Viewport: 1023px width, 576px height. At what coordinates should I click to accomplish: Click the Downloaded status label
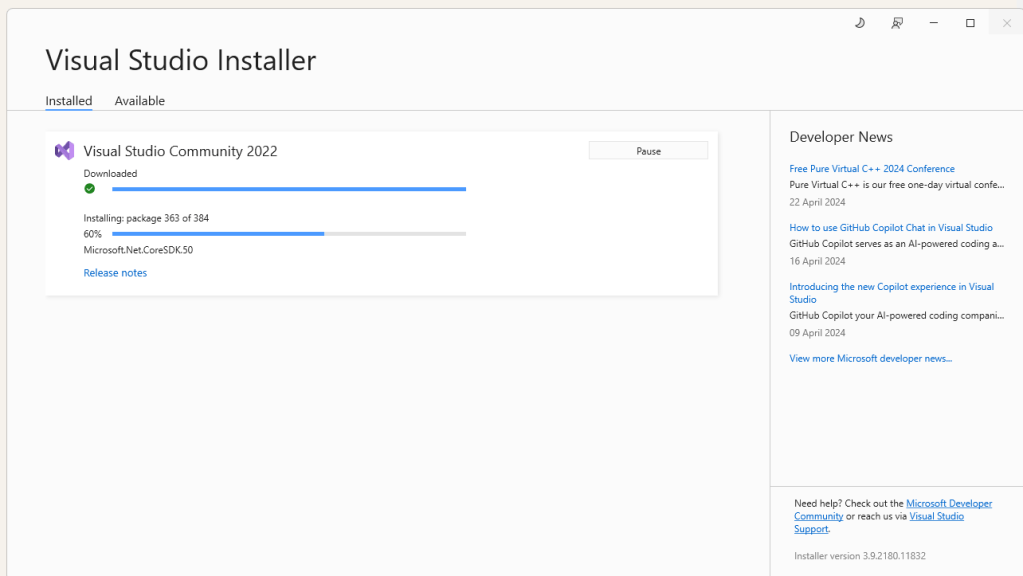click(110, 174)
